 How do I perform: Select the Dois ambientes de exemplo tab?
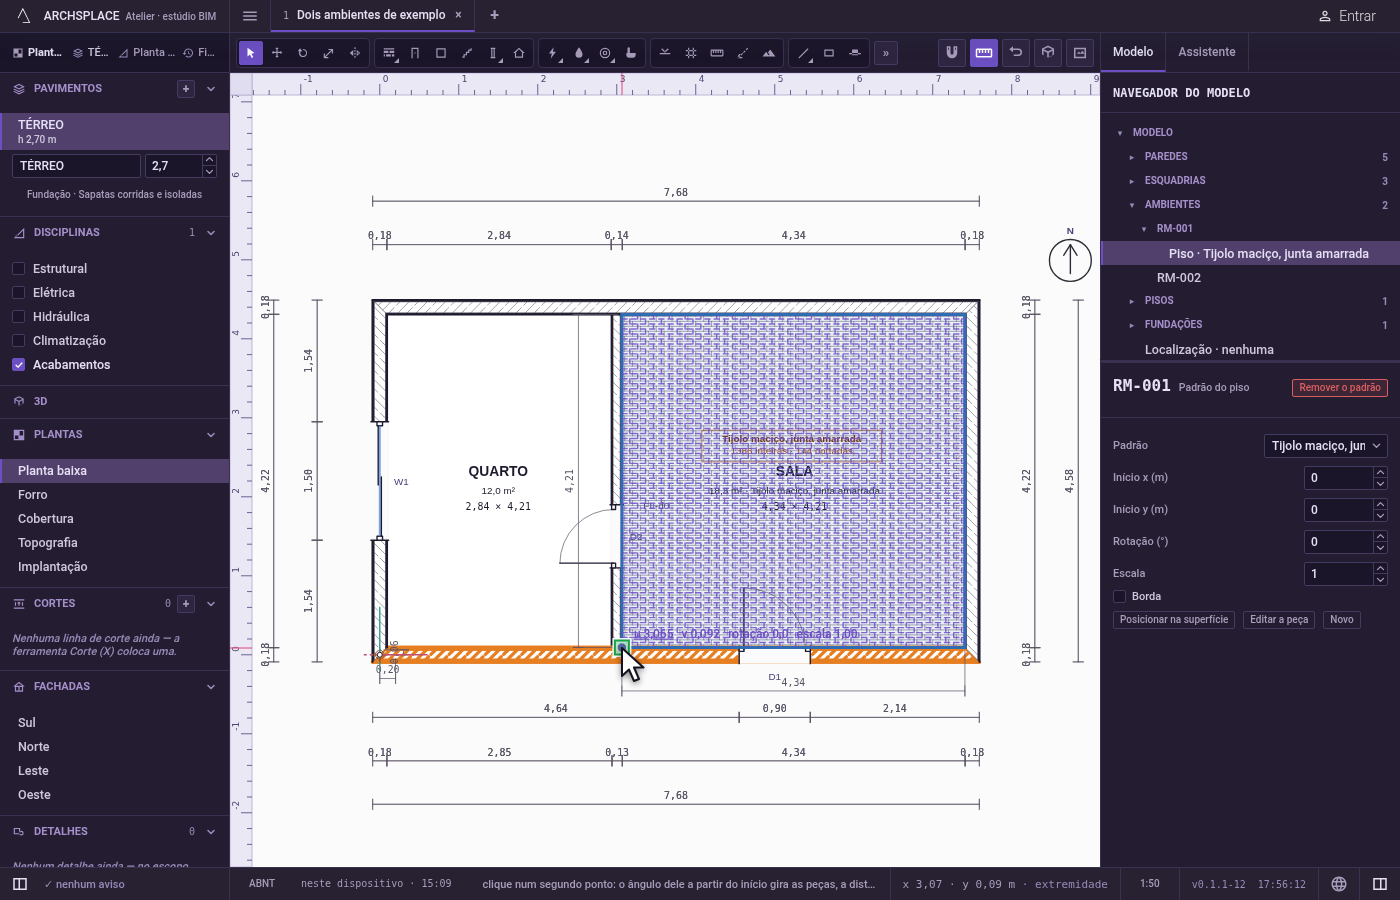371,15
